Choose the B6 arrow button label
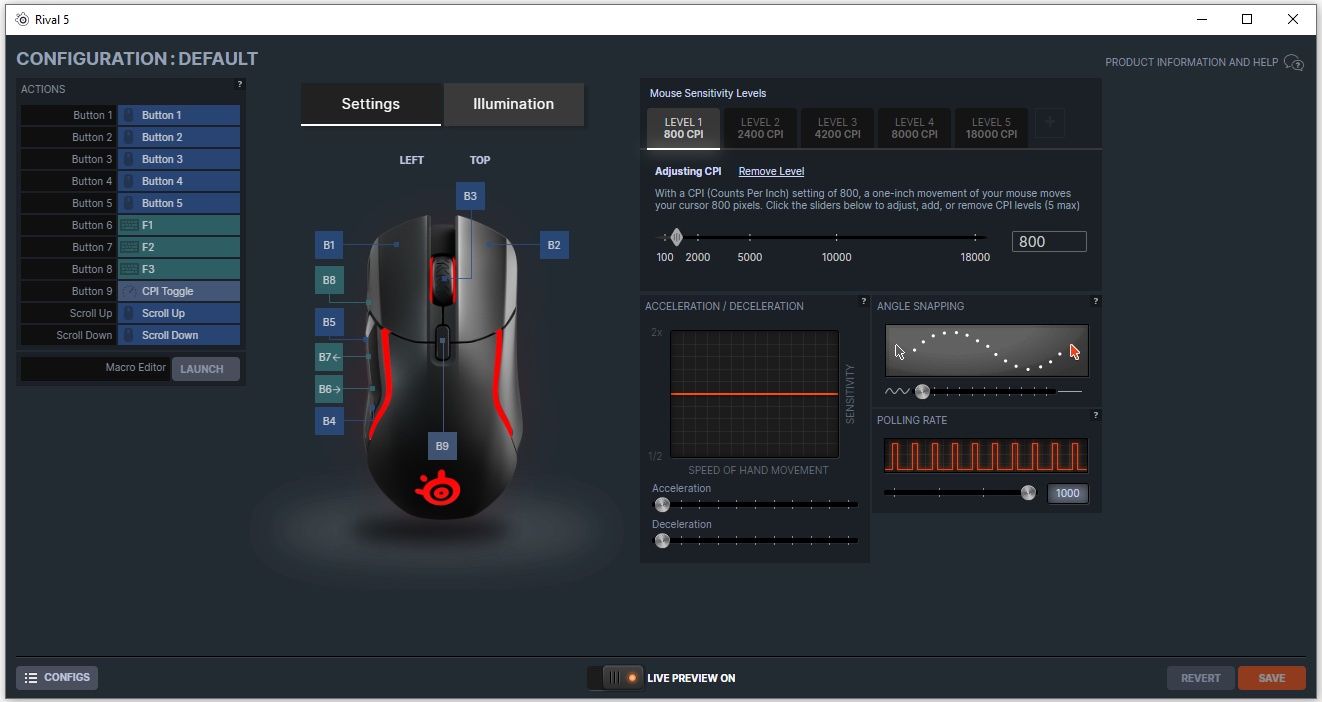 329,389
